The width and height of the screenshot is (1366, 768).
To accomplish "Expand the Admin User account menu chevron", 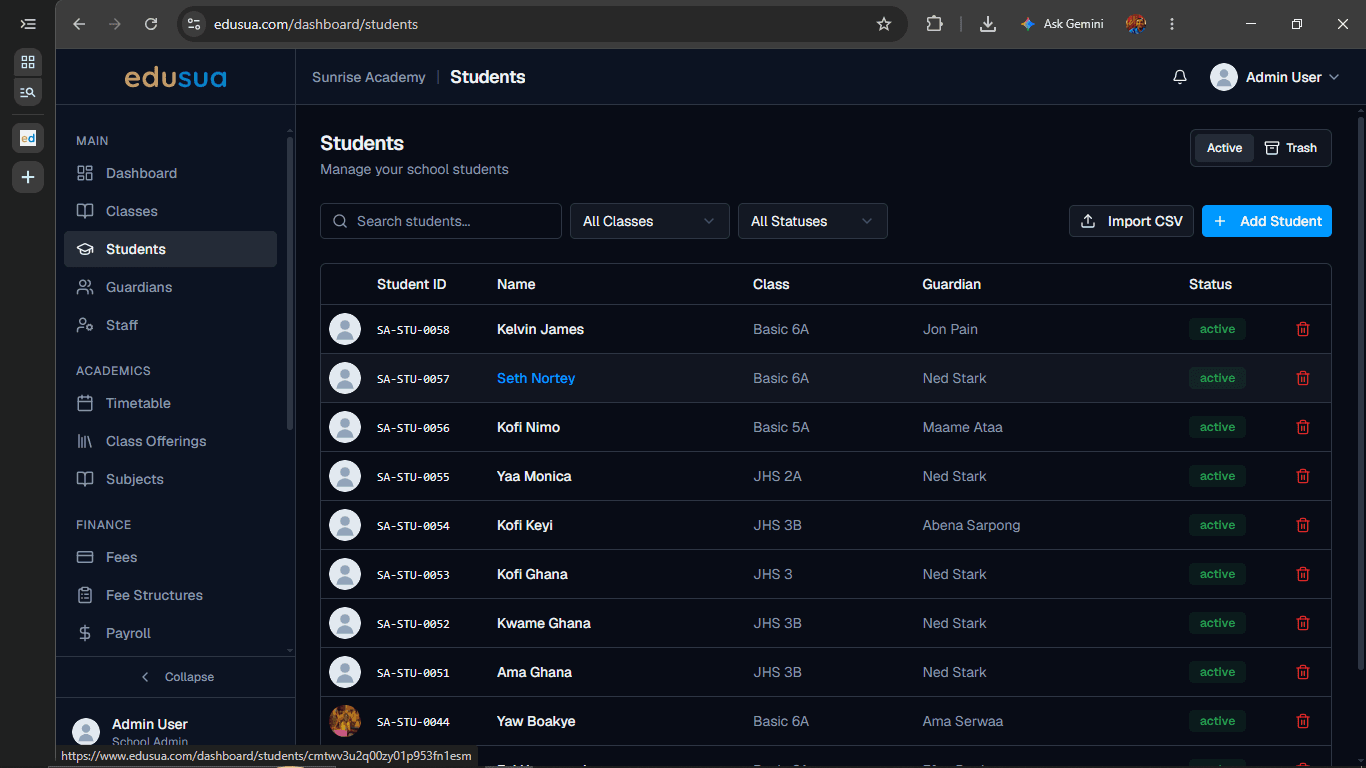I will click(1333, 77).
